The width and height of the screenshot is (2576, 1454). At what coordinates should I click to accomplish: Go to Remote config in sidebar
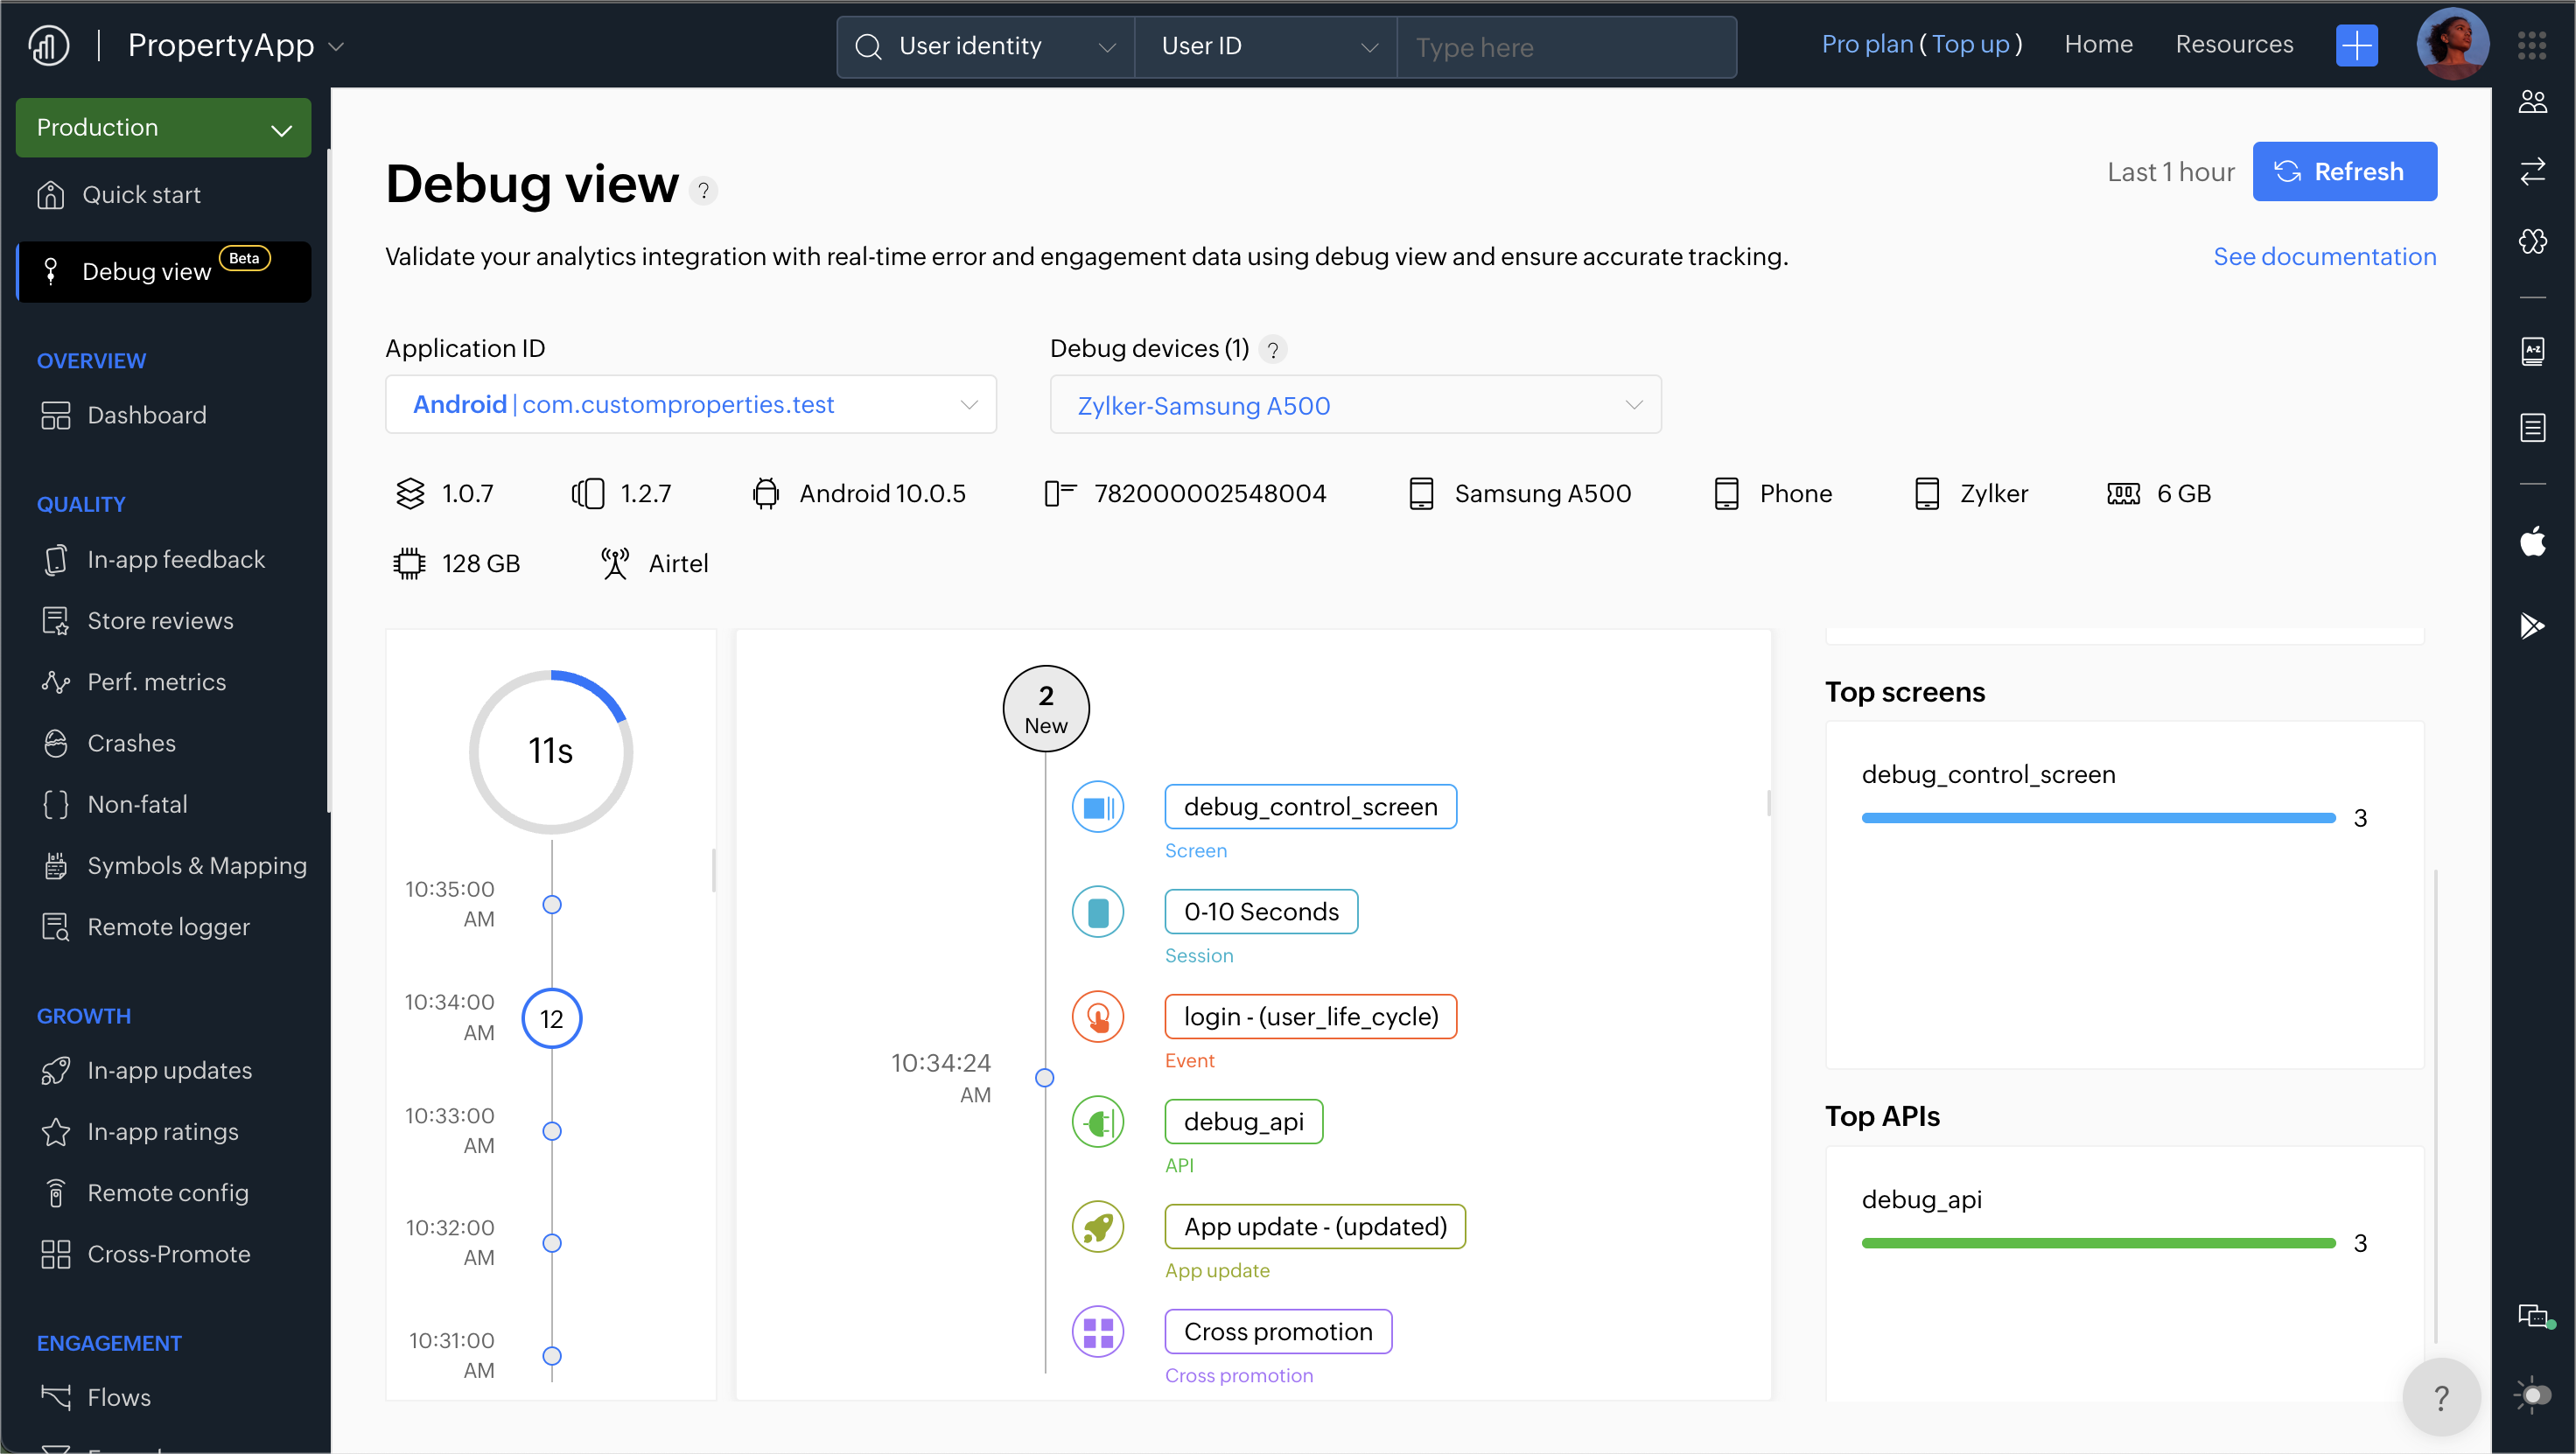coord(167,1192)
